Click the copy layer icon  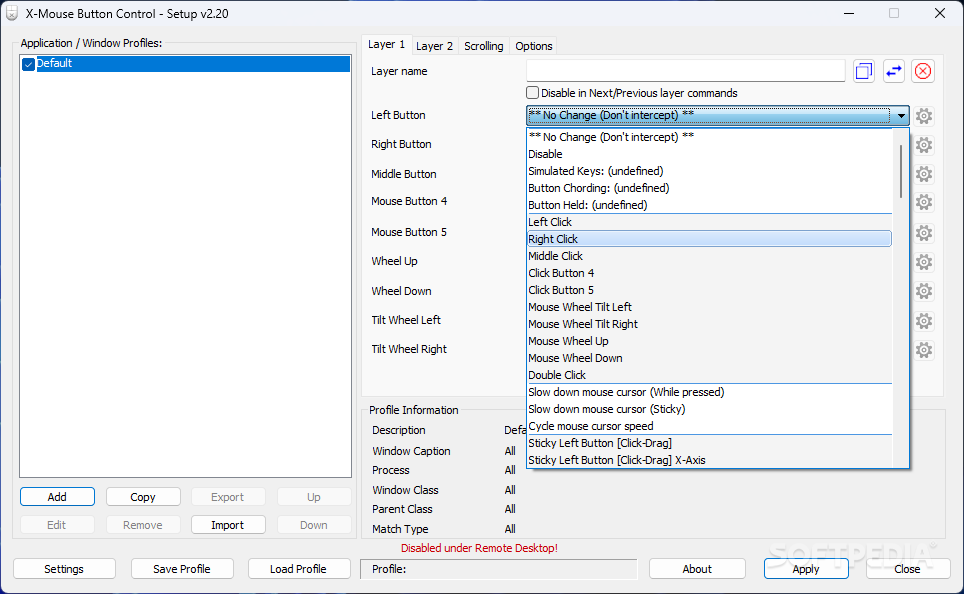point(864,71)
